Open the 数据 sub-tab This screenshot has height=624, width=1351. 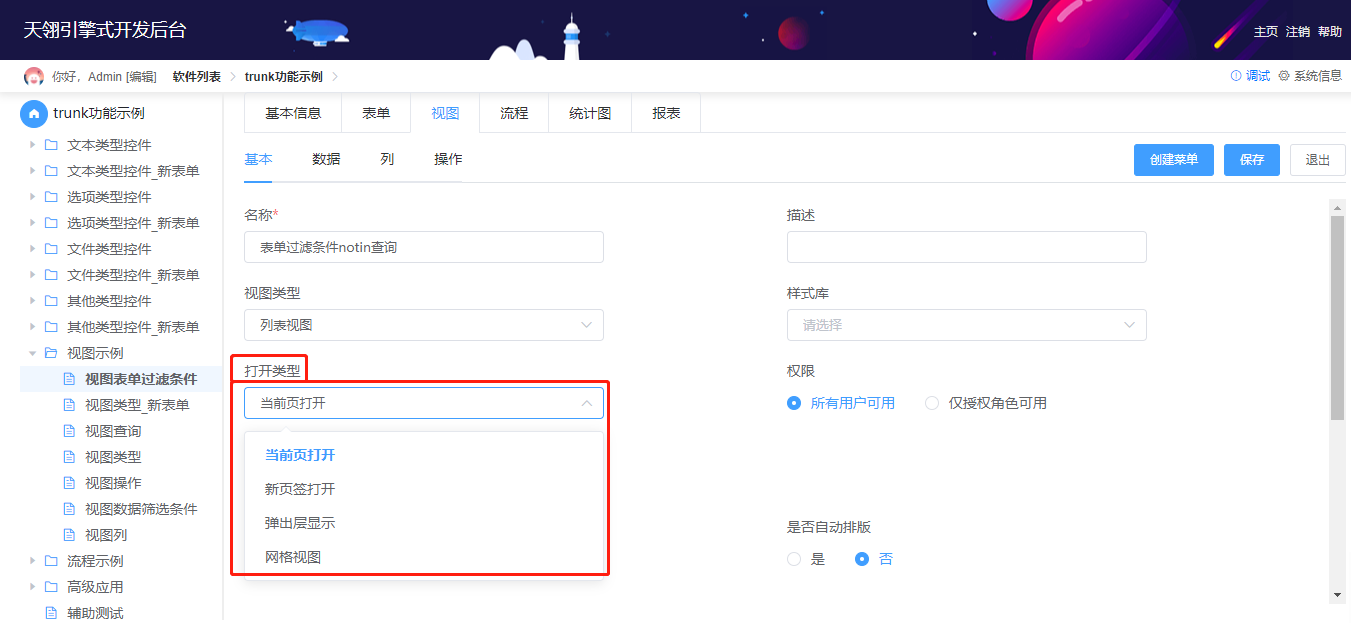click(326, 159)
